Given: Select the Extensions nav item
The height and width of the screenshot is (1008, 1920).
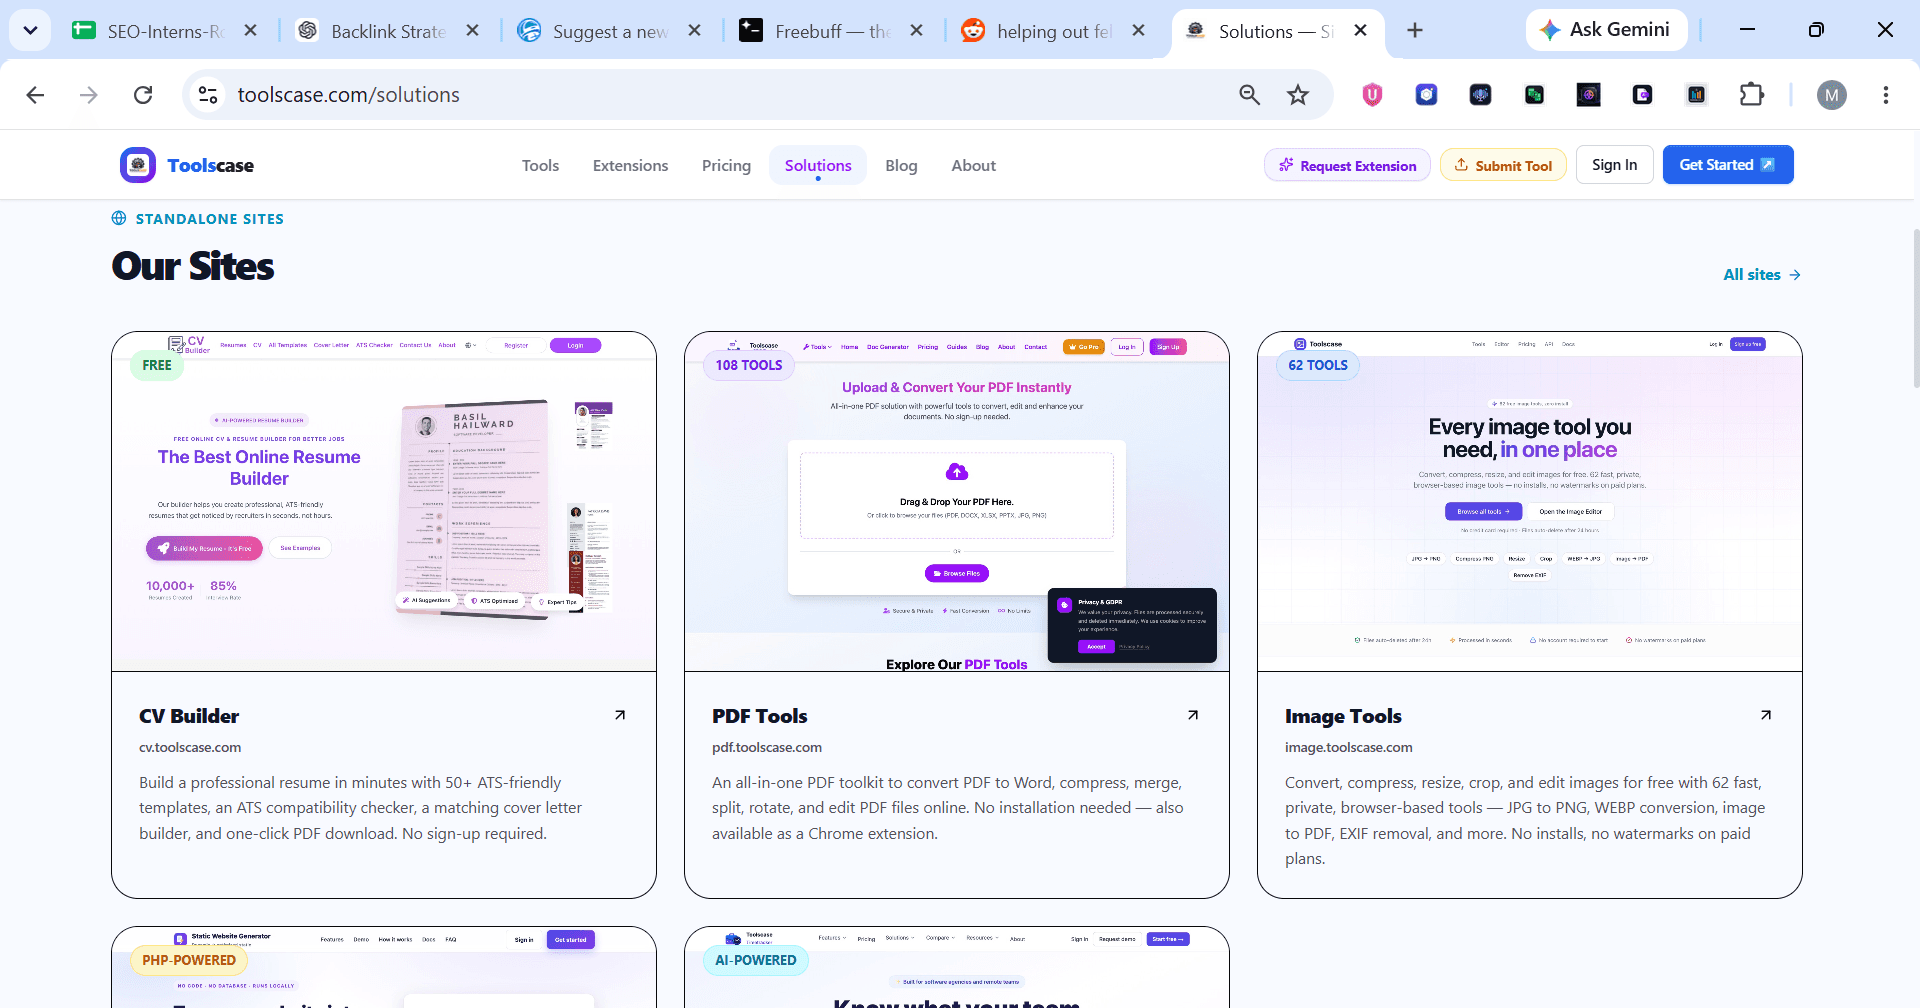Looking at the screenshot, I should click(x=630, y=166).
